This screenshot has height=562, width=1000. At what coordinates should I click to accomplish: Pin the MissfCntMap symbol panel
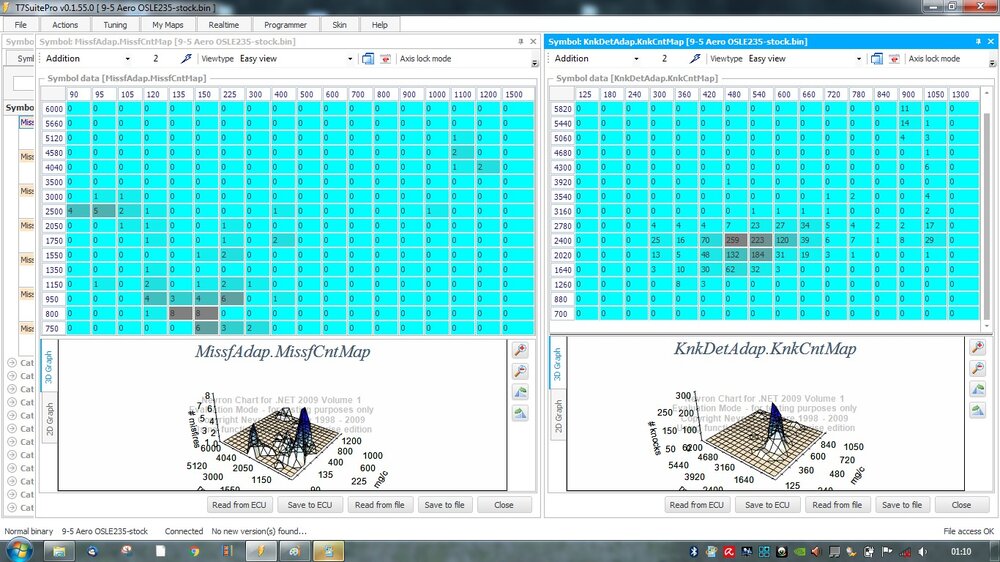pyautogui.click(x=520, y=41)
